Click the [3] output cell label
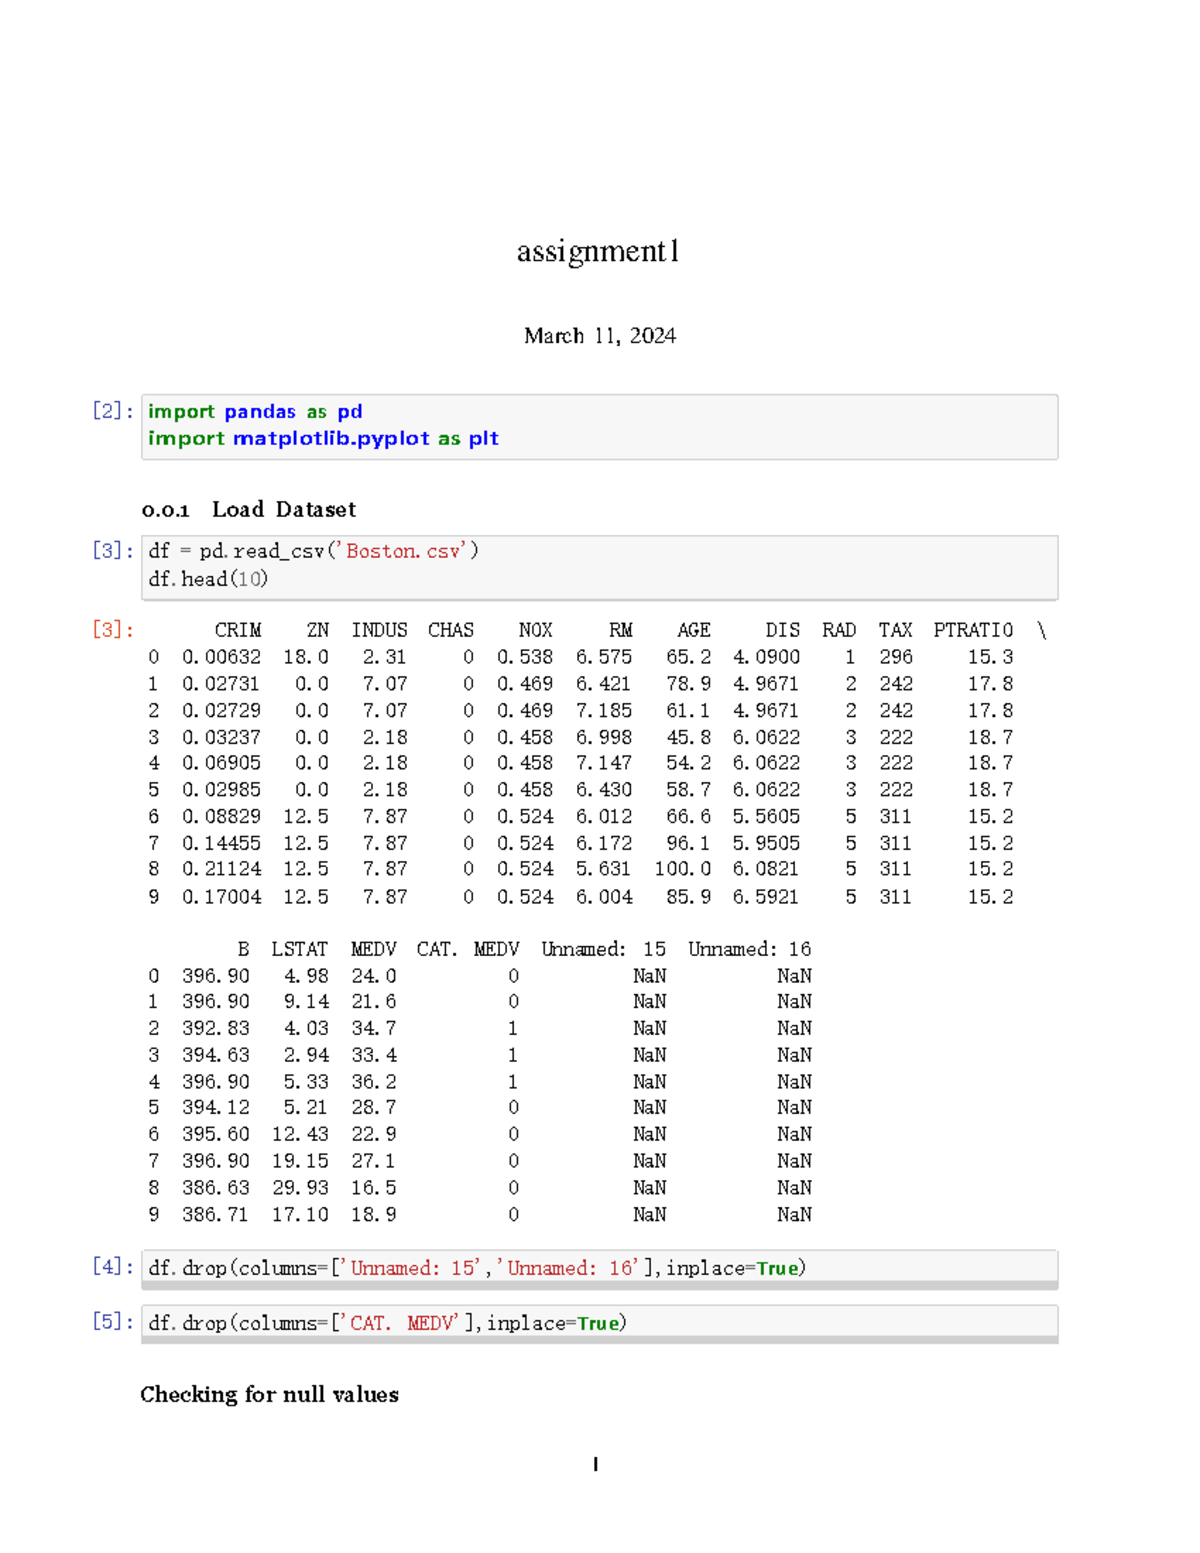Viewport: 1200px width, 1553px height. pyautogui.click(x=110, y=630)
